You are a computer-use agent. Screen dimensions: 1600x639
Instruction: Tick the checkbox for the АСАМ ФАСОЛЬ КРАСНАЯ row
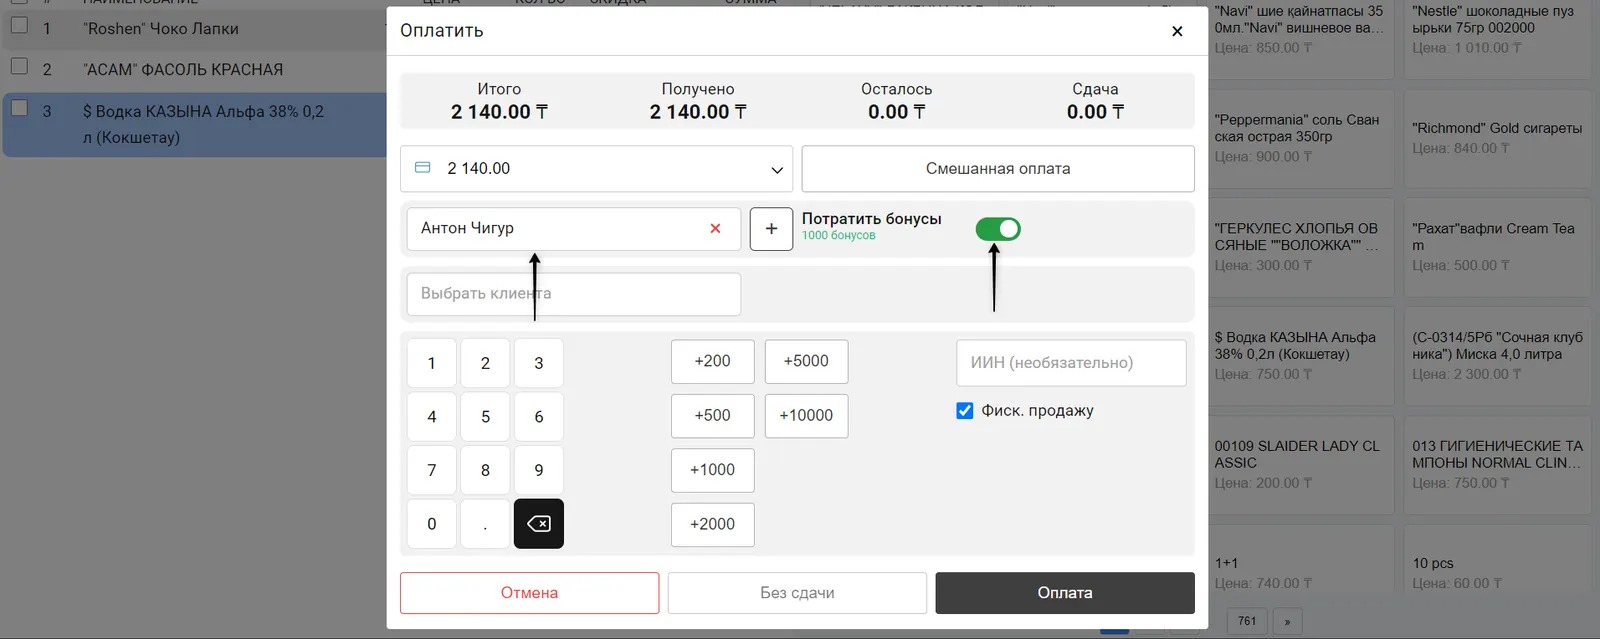19,66
